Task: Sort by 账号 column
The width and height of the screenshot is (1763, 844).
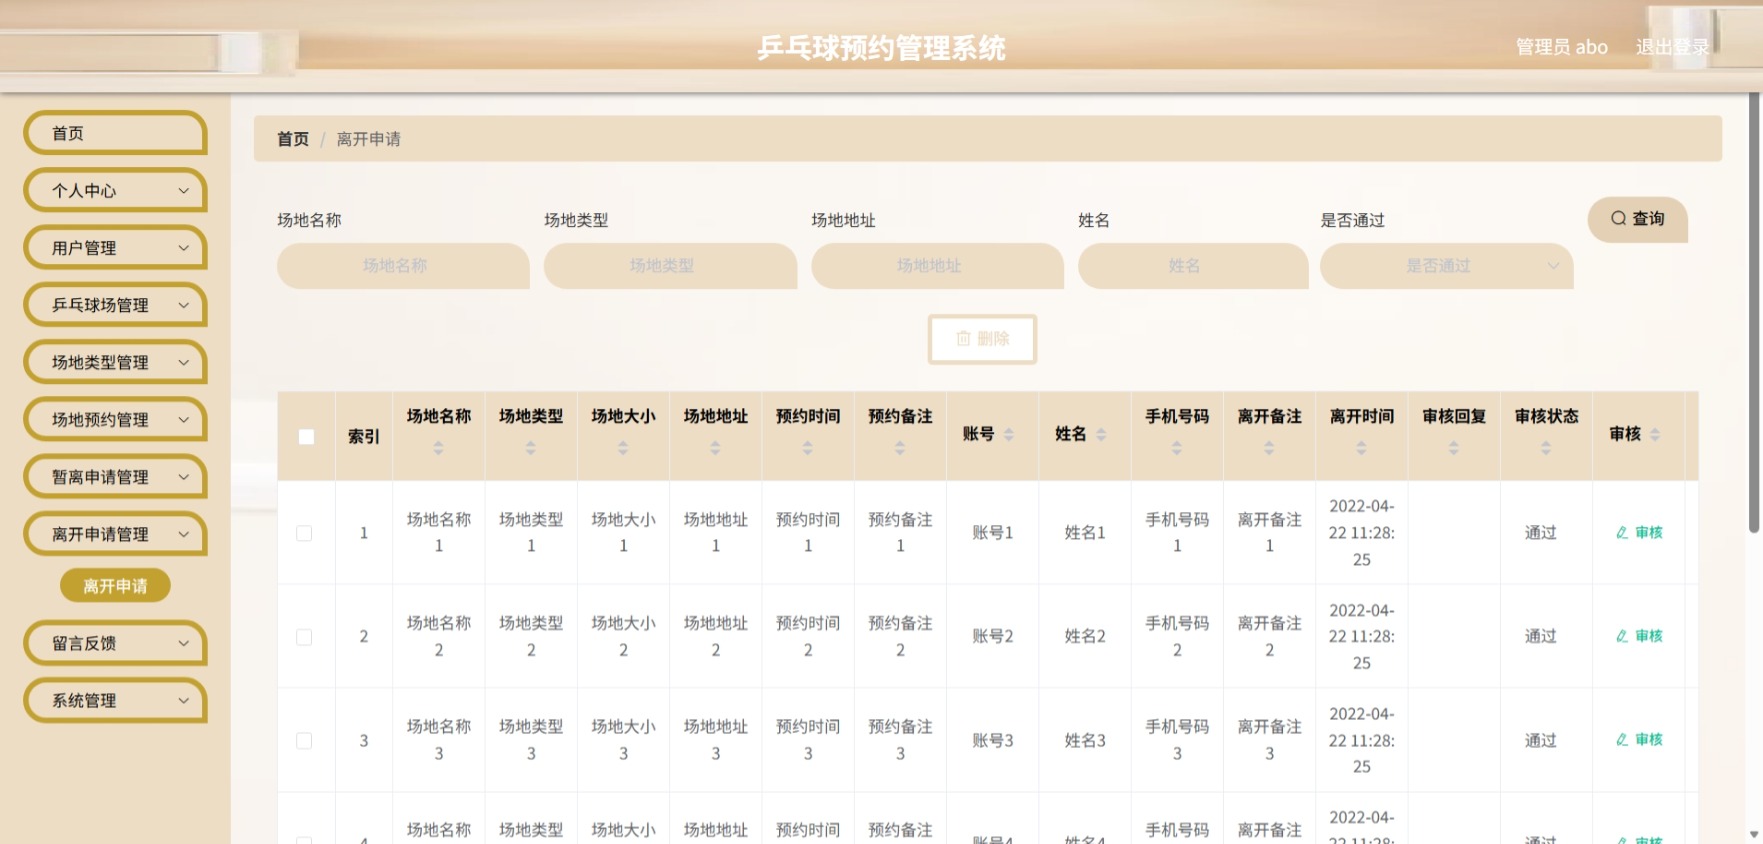Action: (x=1008, y=434)
